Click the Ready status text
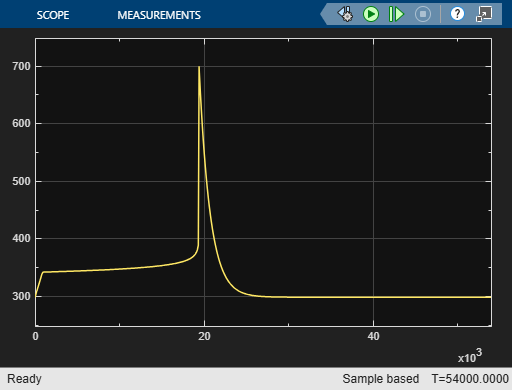 (x=24, y=379)
